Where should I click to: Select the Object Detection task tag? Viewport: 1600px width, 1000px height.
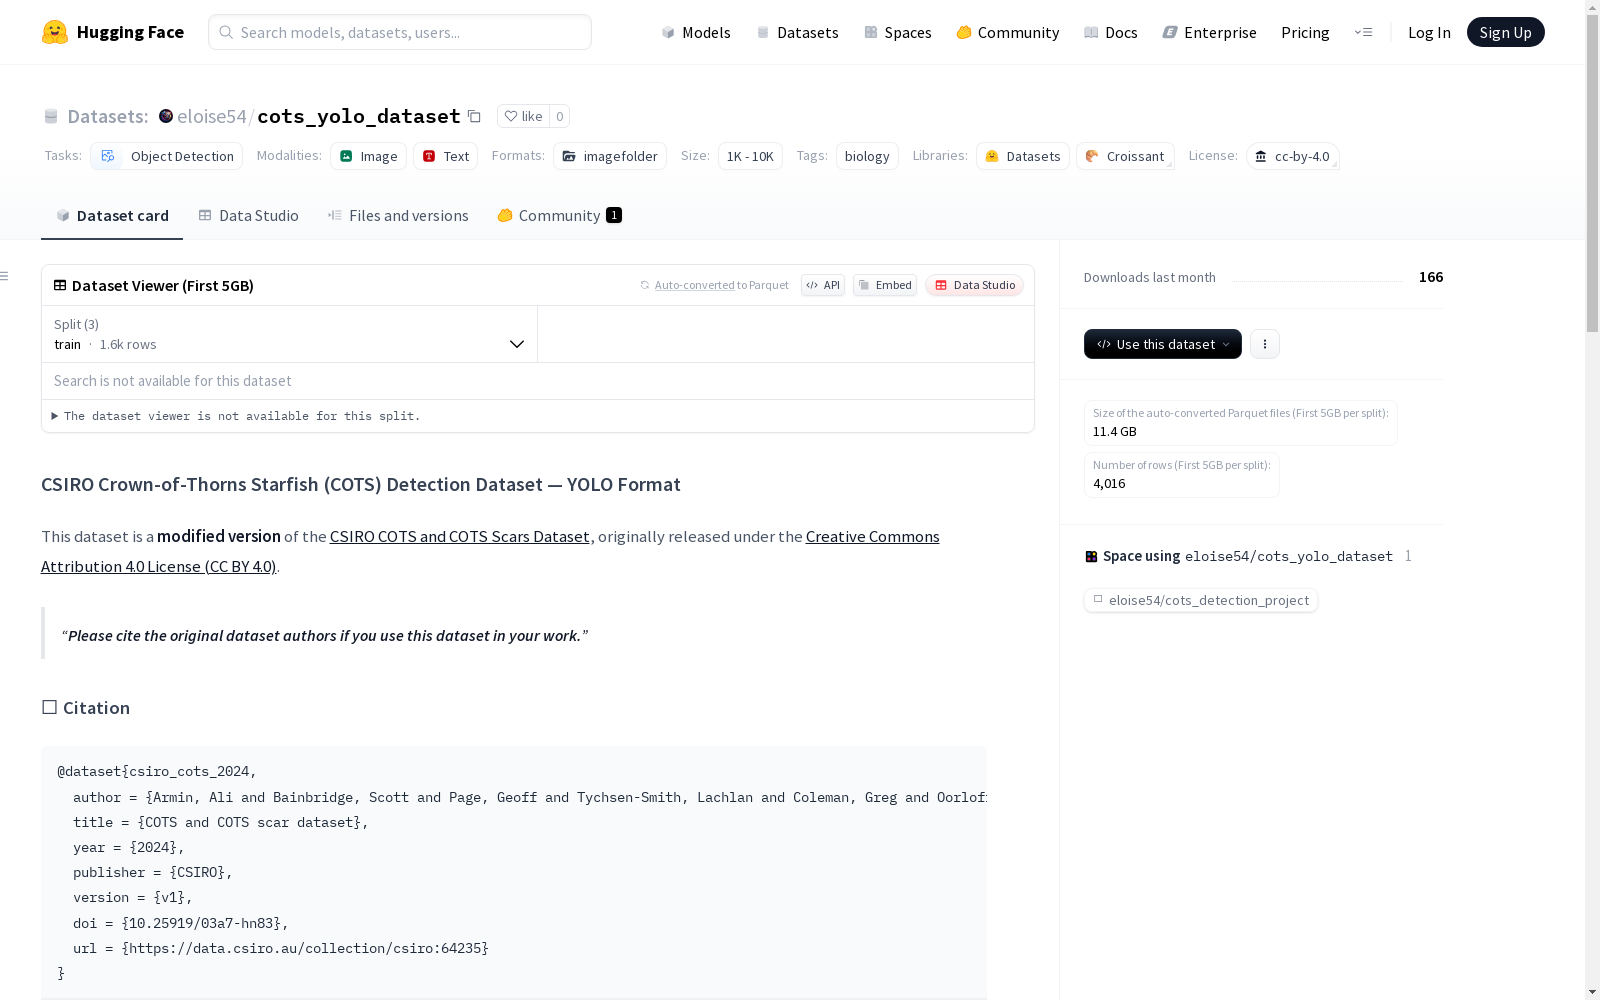click(x=166, y=156)
